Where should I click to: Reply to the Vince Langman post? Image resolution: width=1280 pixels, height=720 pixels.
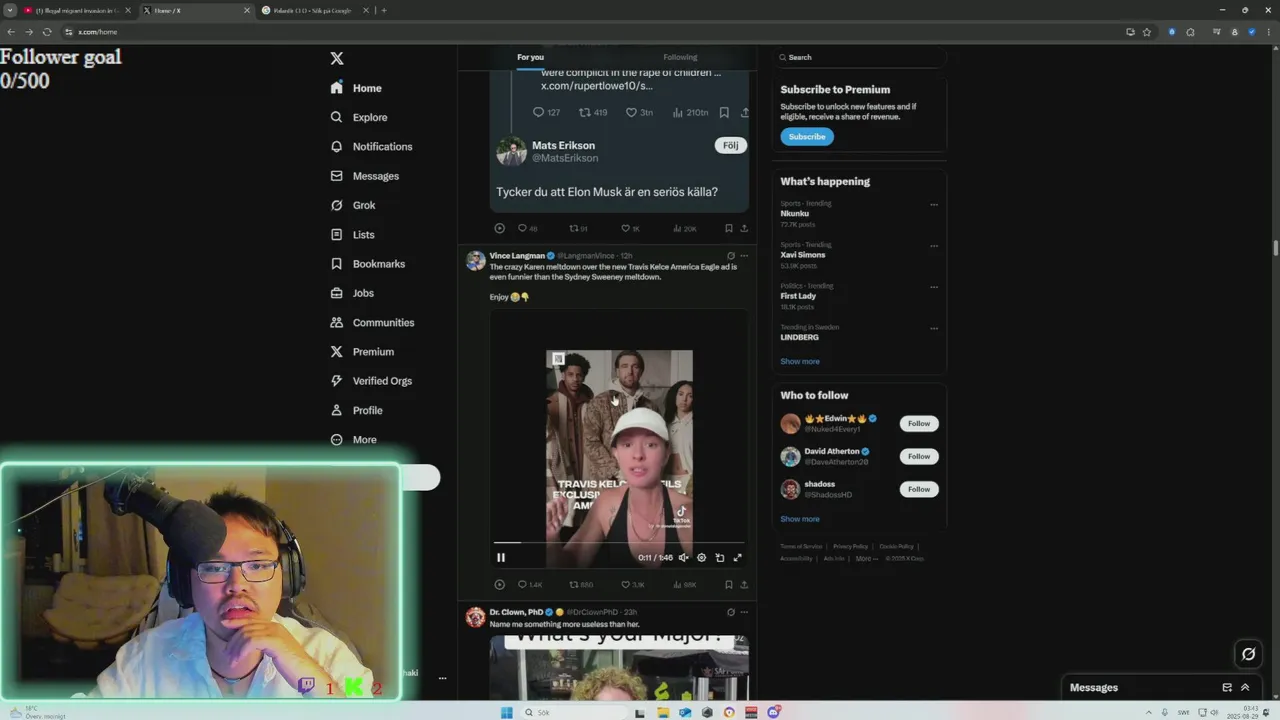(529, 585)
